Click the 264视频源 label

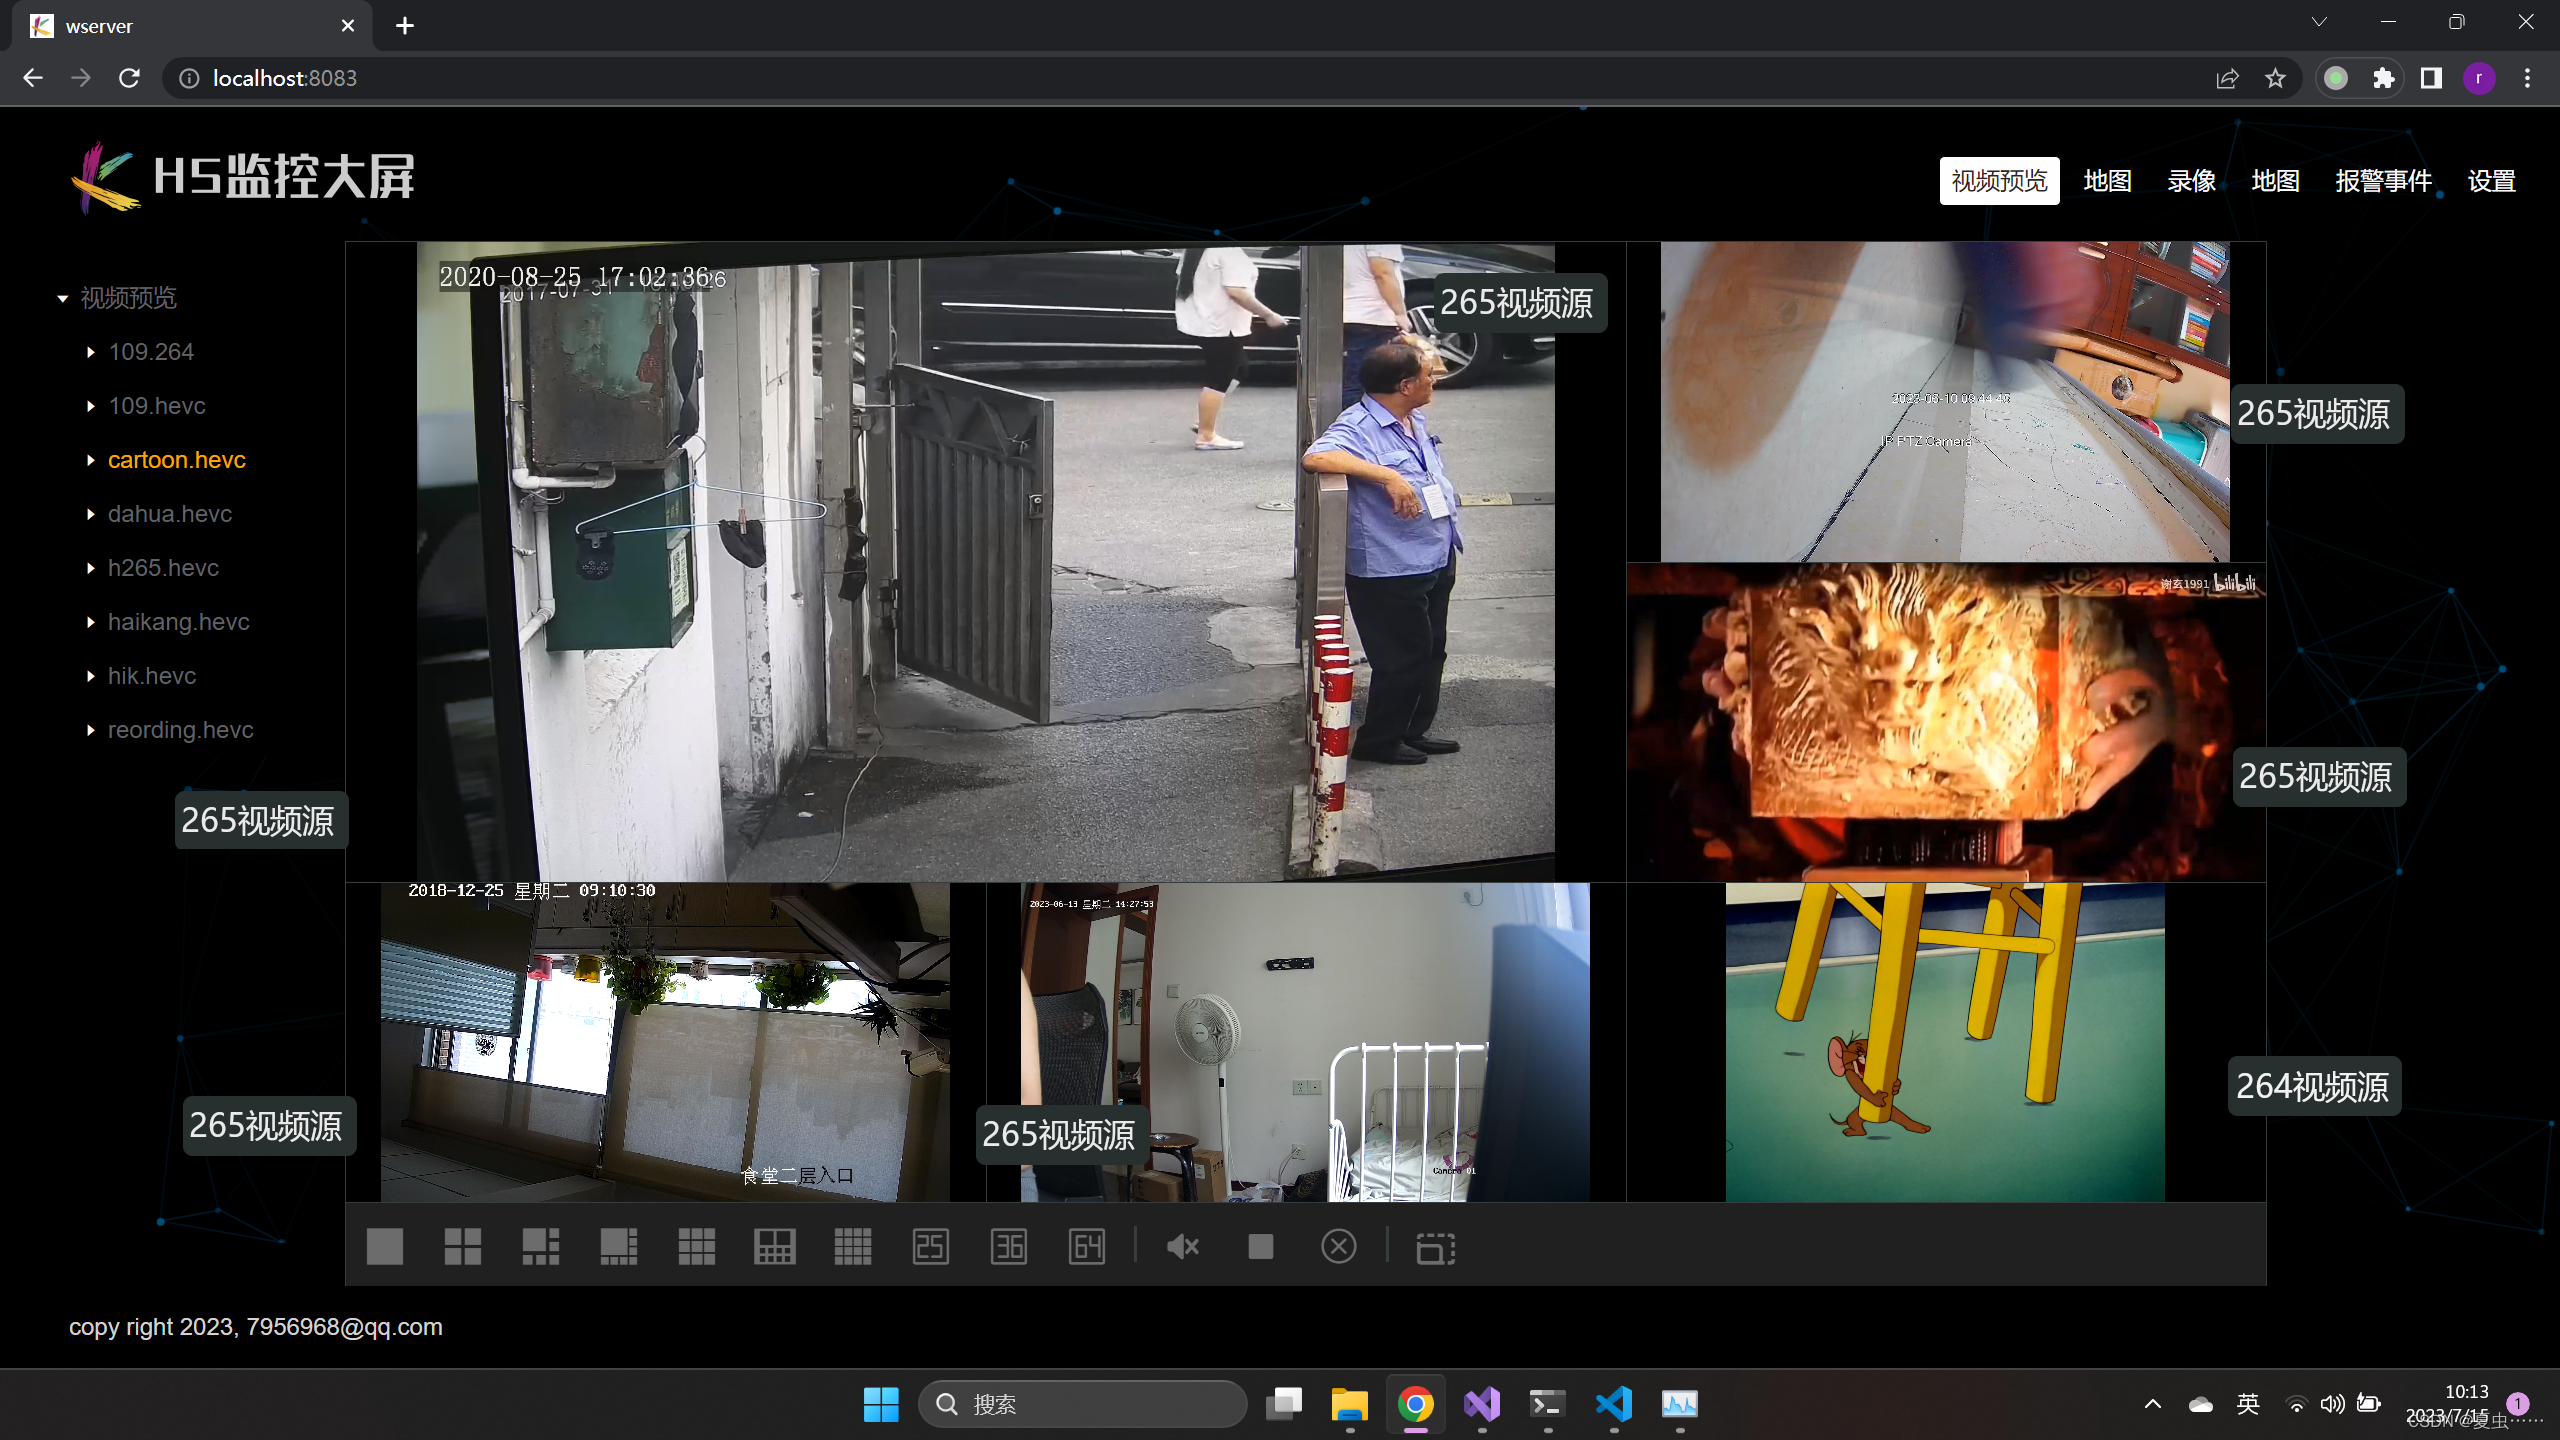[2313, 1086]
